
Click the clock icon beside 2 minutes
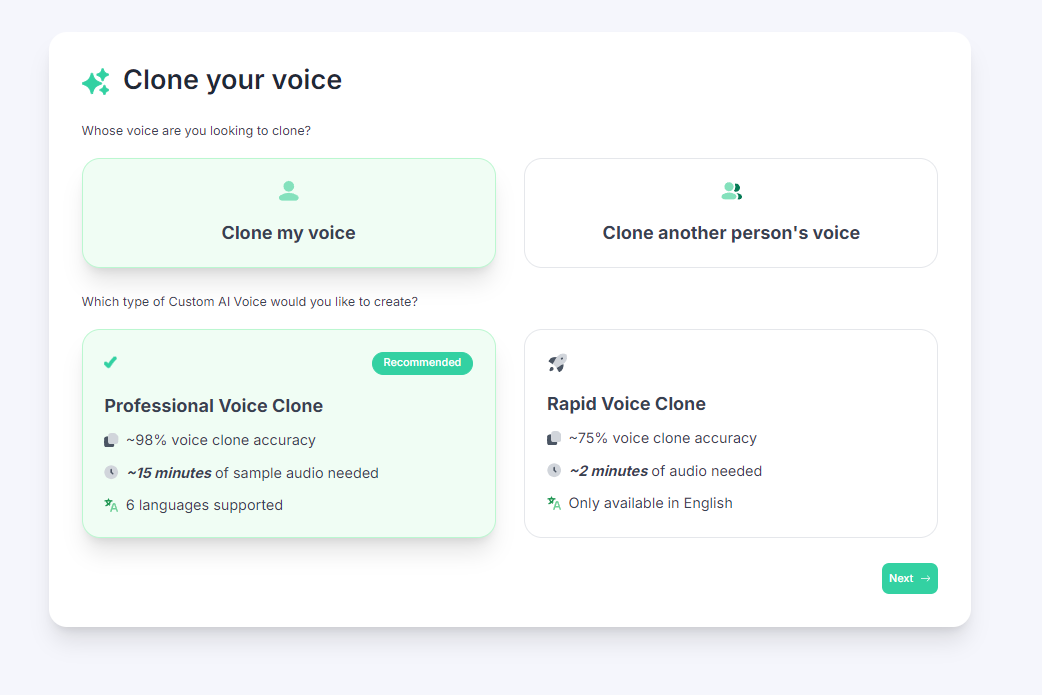(554, 469)
